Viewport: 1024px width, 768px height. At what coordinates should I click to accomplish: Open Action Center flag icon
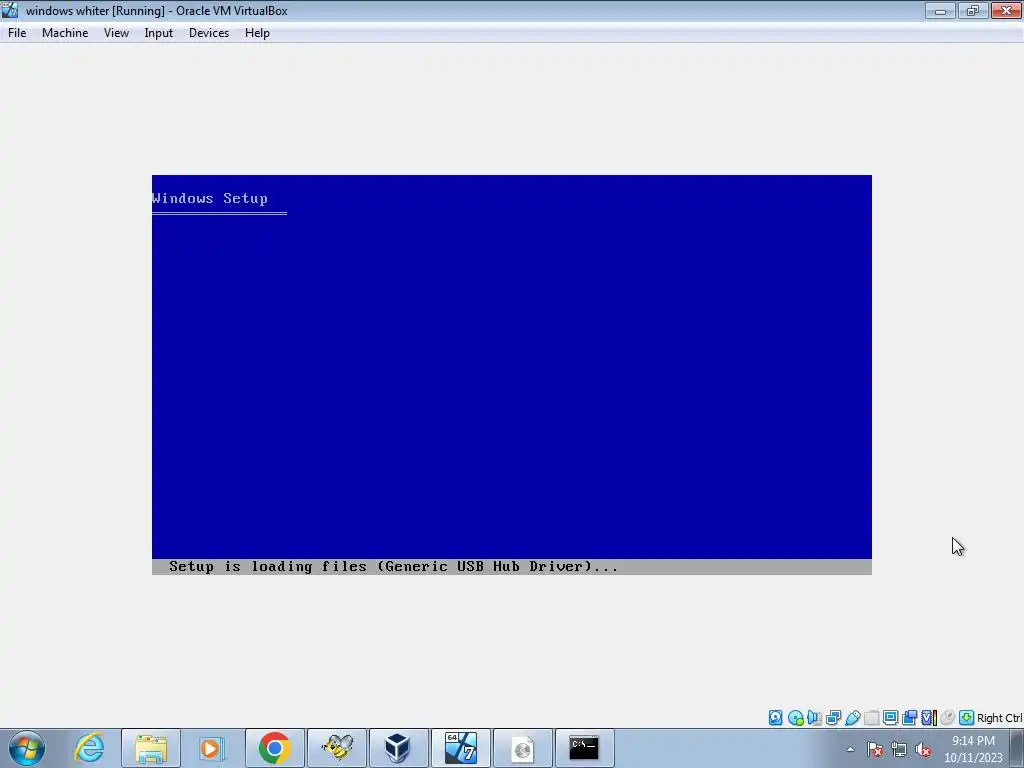pos(875,749)
